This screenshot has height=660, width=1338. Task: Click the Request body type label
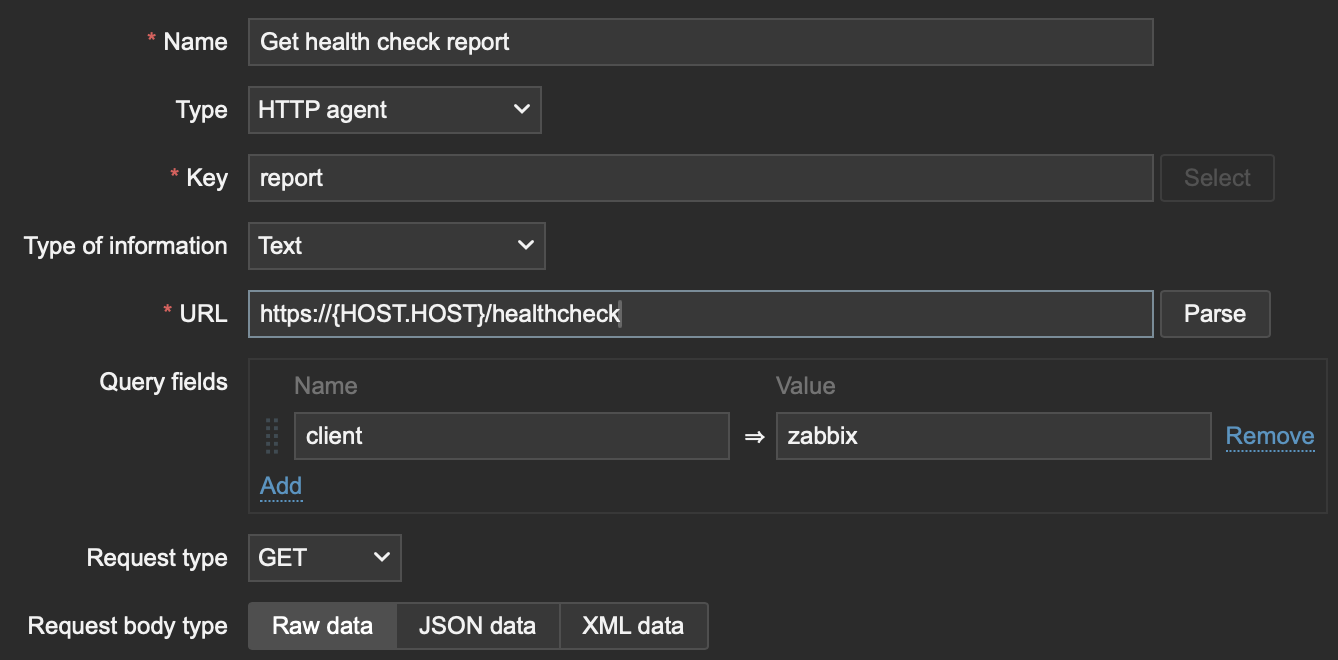pyautogui.click(x=127, y=626)
